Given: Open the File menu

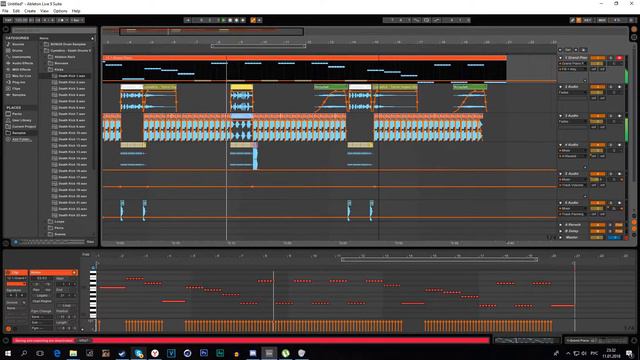Looking at the screenshot, I should [5, 11].
